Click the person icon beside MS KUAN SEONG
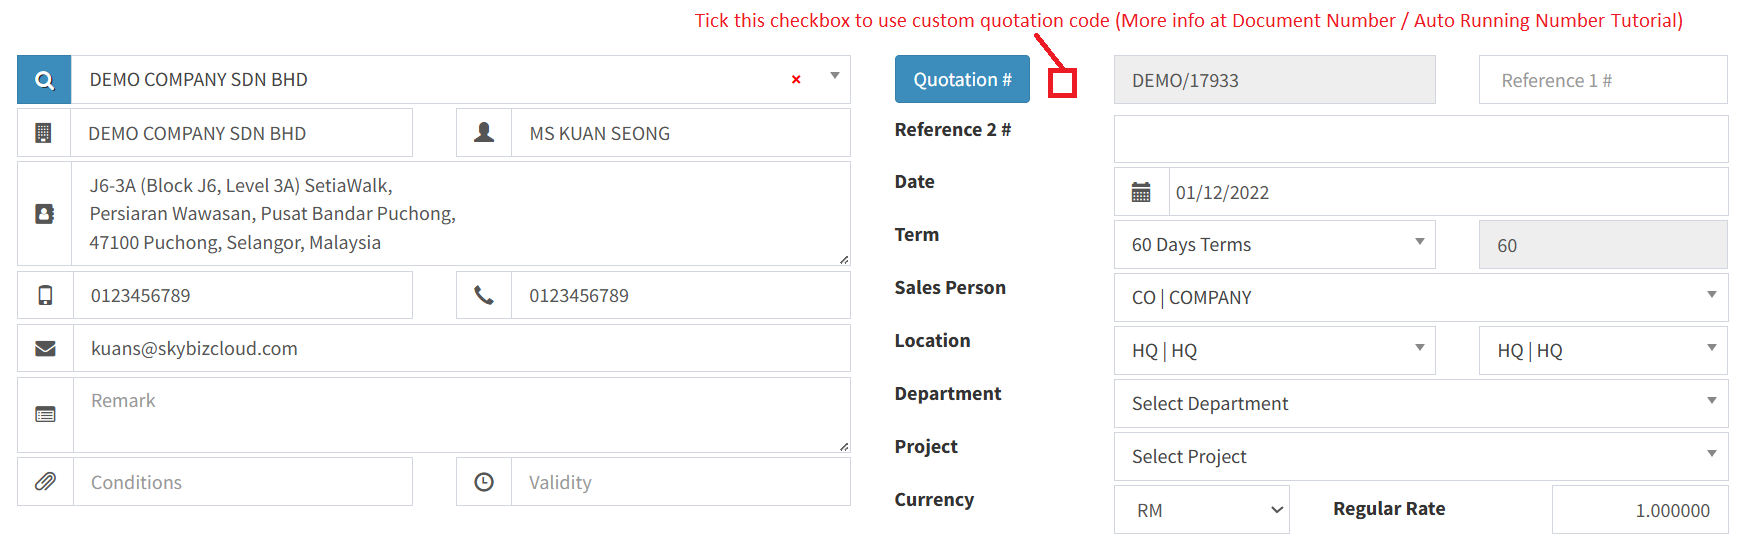The image size is (1747, 551). 484,133
